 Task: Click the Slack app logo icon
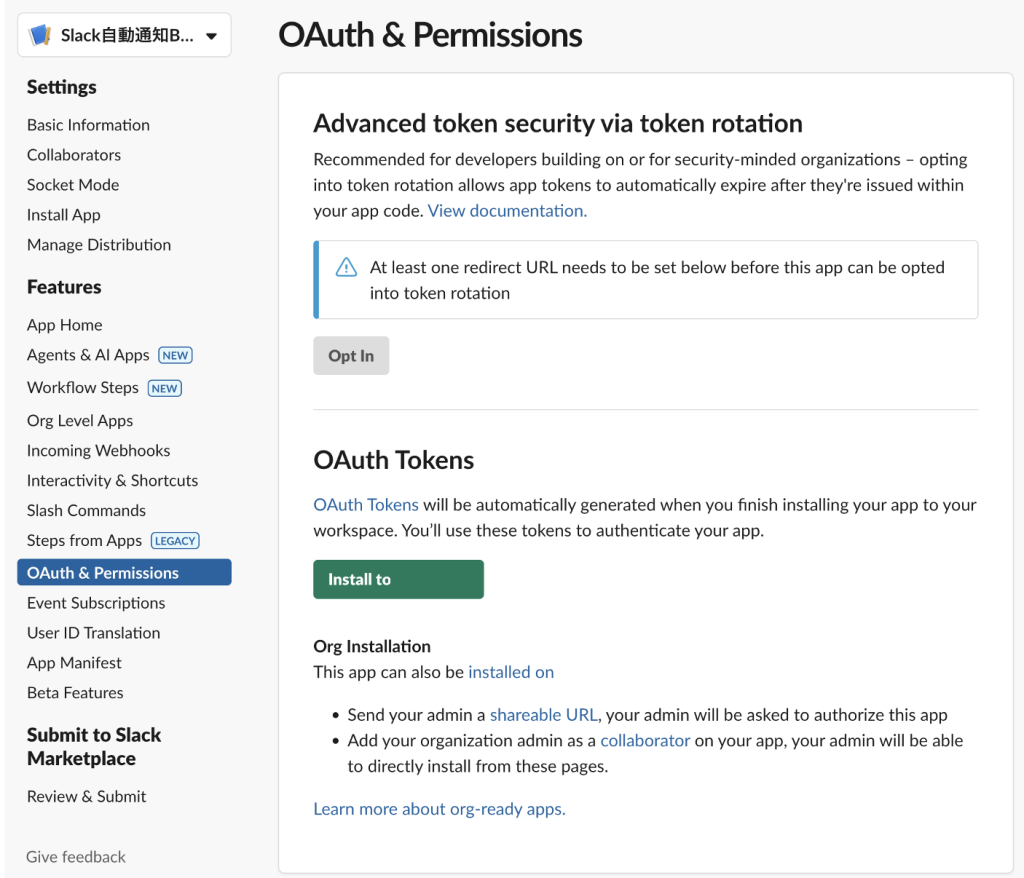[x=40, y=35]
